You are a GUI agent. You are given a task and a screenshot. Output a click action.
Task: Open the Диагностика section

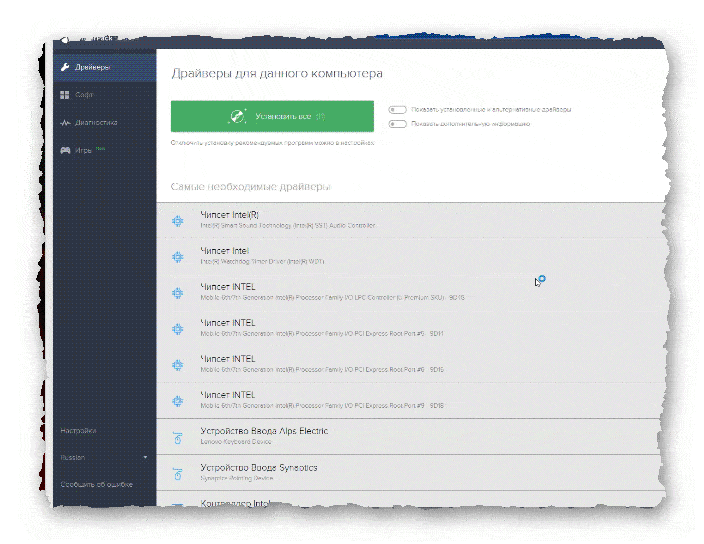(x=105, y=122)
